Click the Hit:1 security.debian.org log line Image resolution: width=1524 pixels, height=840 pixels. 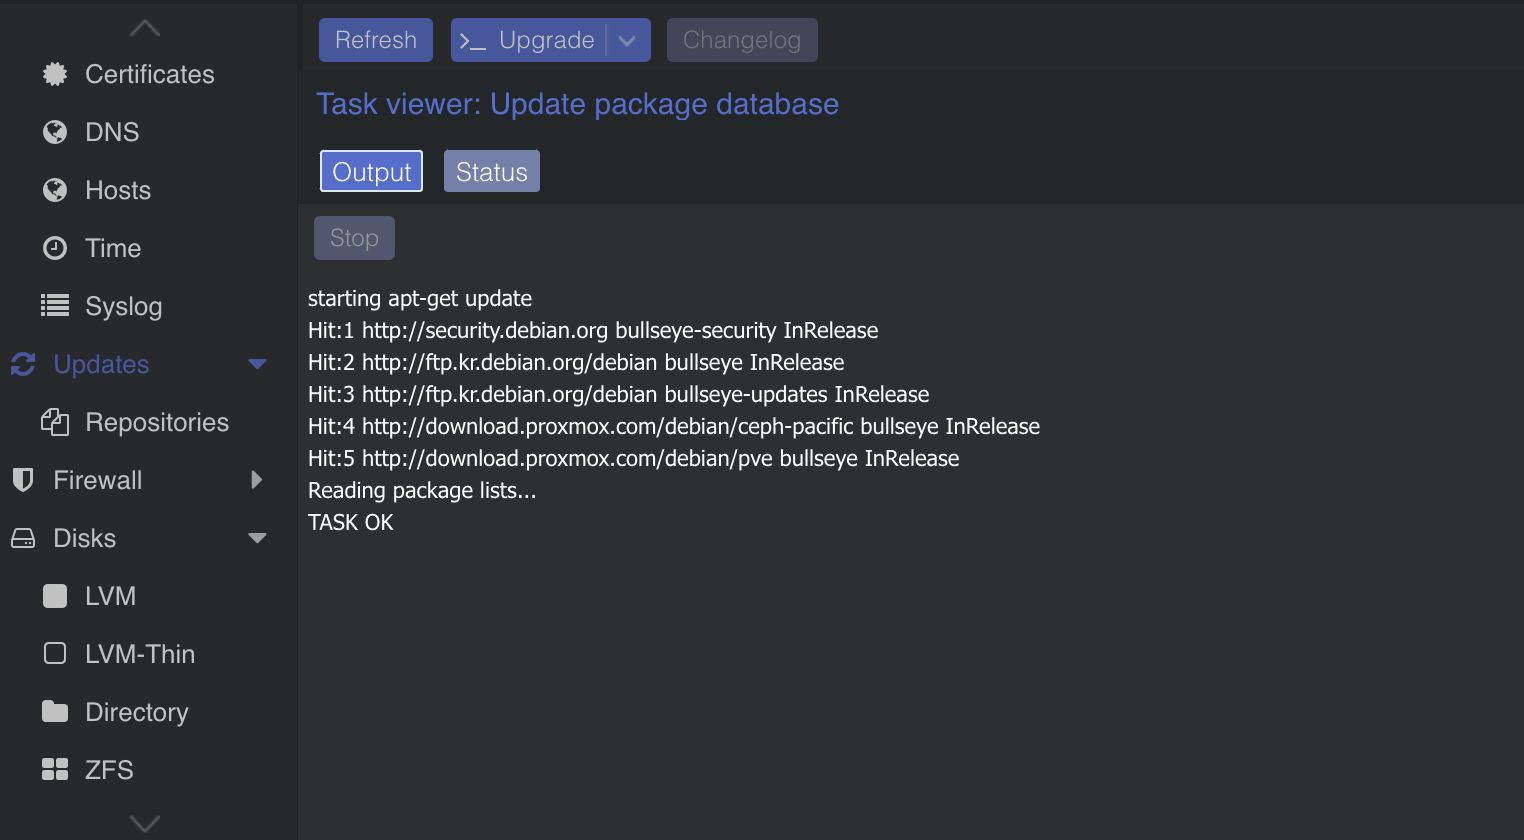(x=593, y=330)
